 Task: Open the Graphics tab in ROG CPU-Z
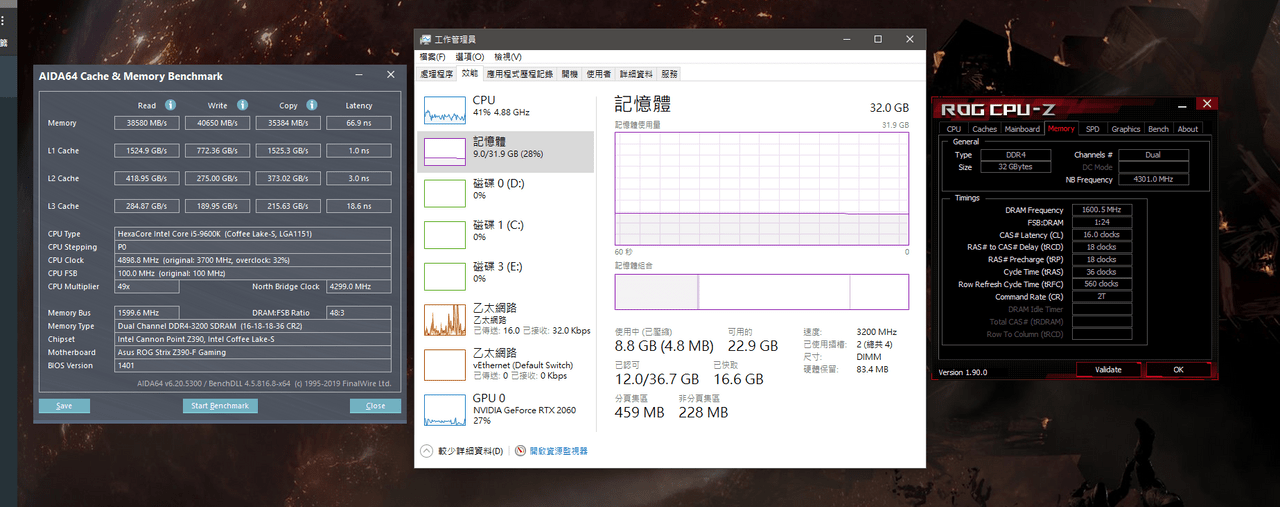(x=1126, y=129)
